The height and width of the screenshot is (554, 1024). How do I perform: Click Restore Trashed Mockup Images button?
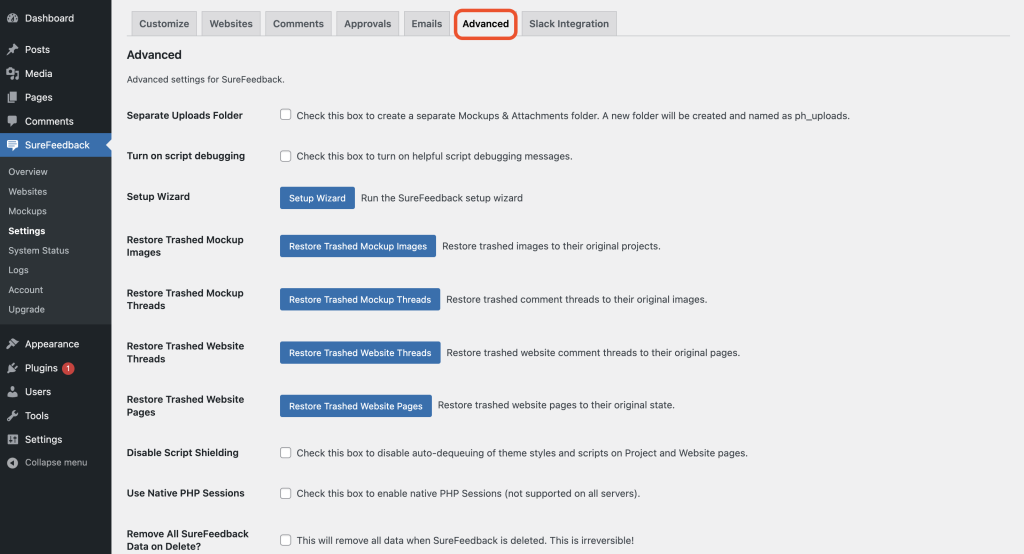358,246
